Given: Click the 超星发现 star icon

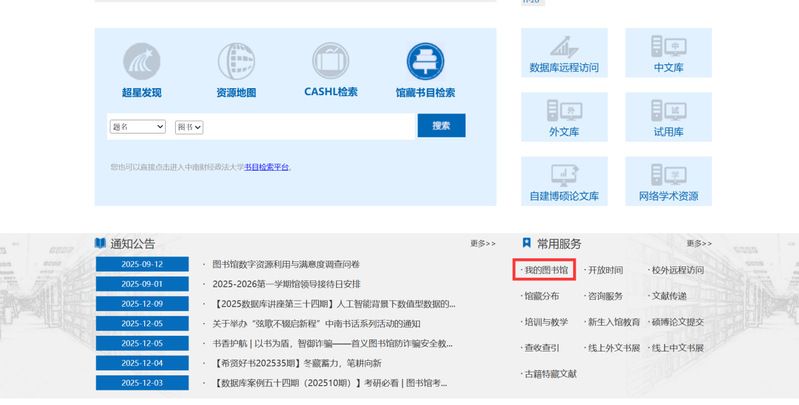Looking at the screenshot, I should (141, 62).
